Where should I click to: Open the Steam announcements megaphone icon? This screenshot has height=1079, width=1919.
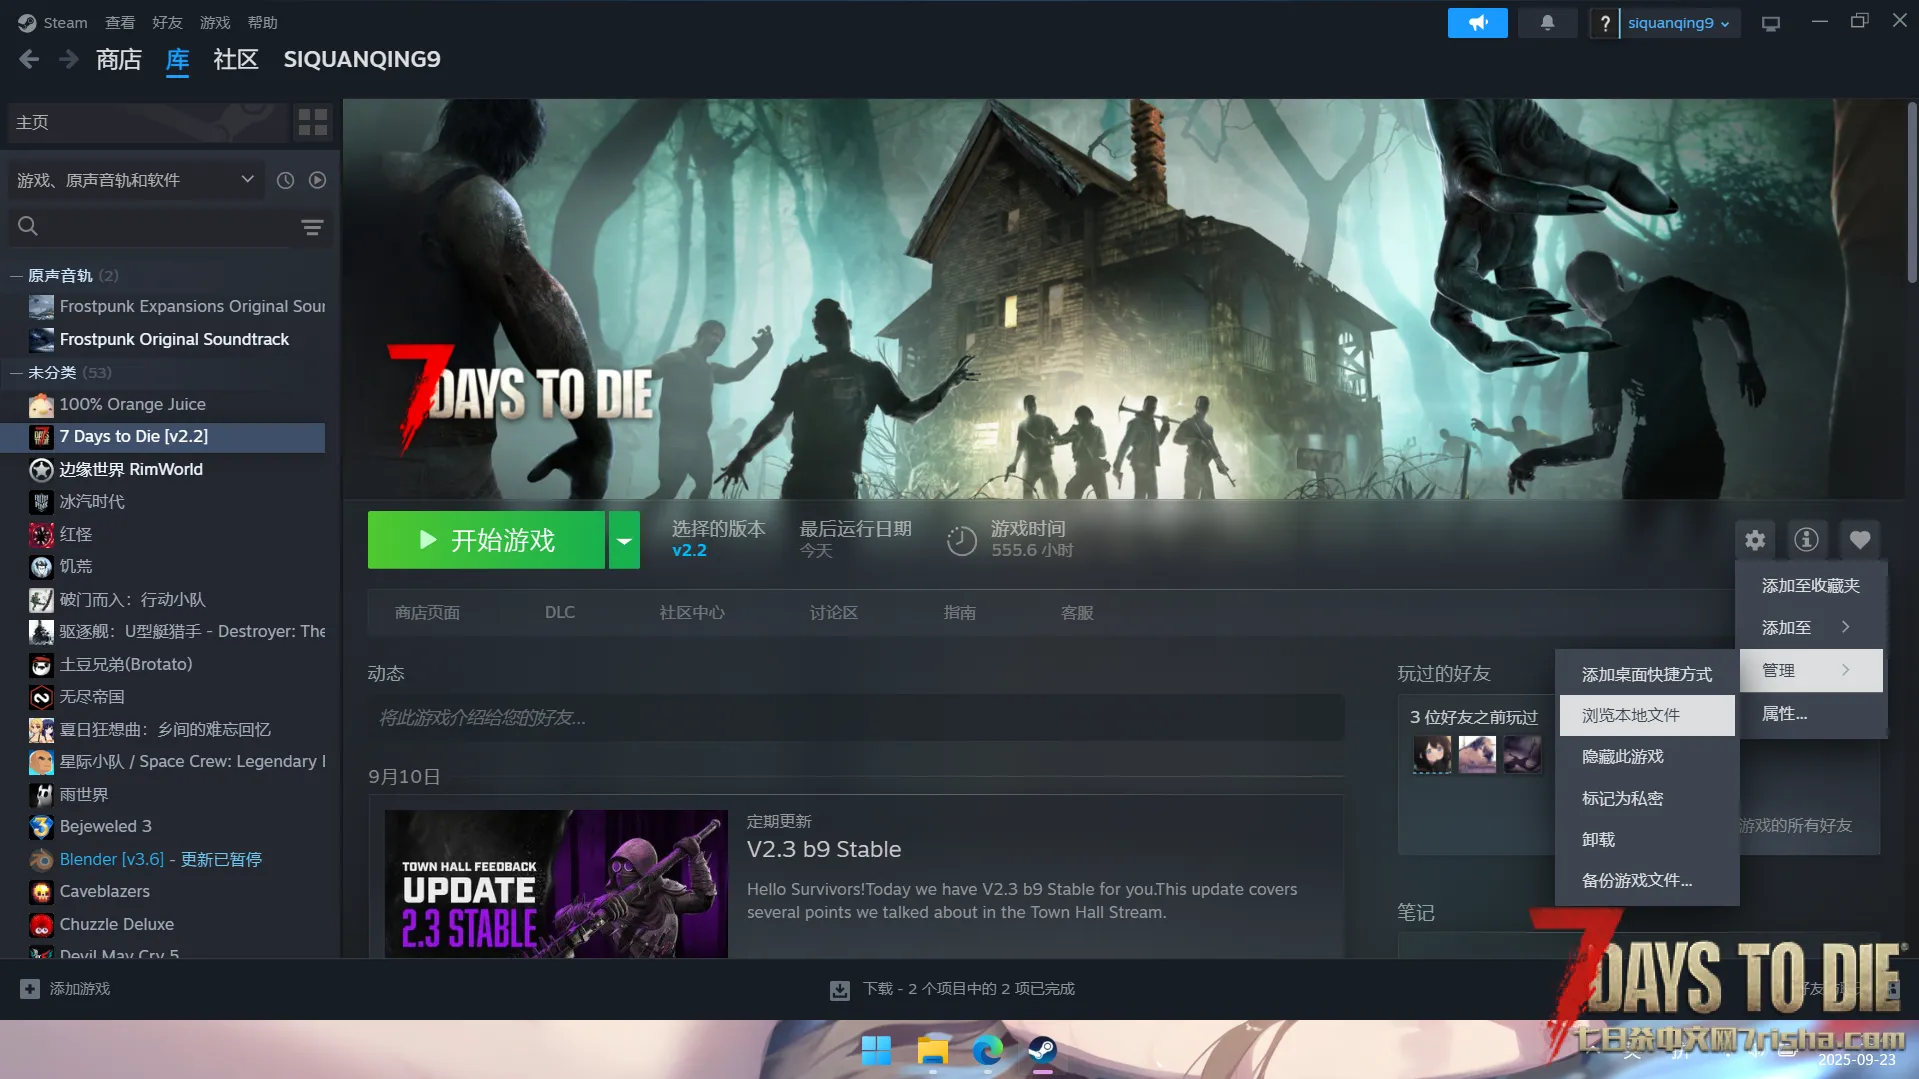[1477, 23]
